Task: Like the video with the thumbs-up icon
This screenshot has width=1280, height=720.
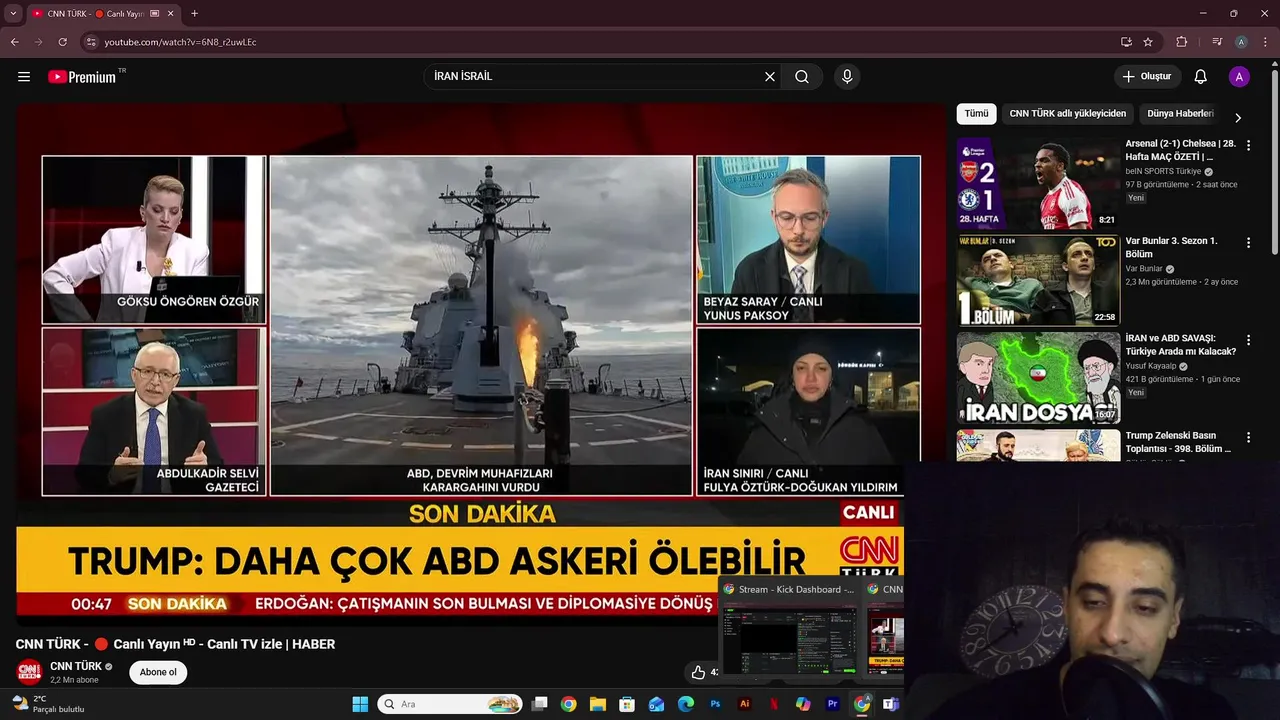Action: [x=698, y=673]
